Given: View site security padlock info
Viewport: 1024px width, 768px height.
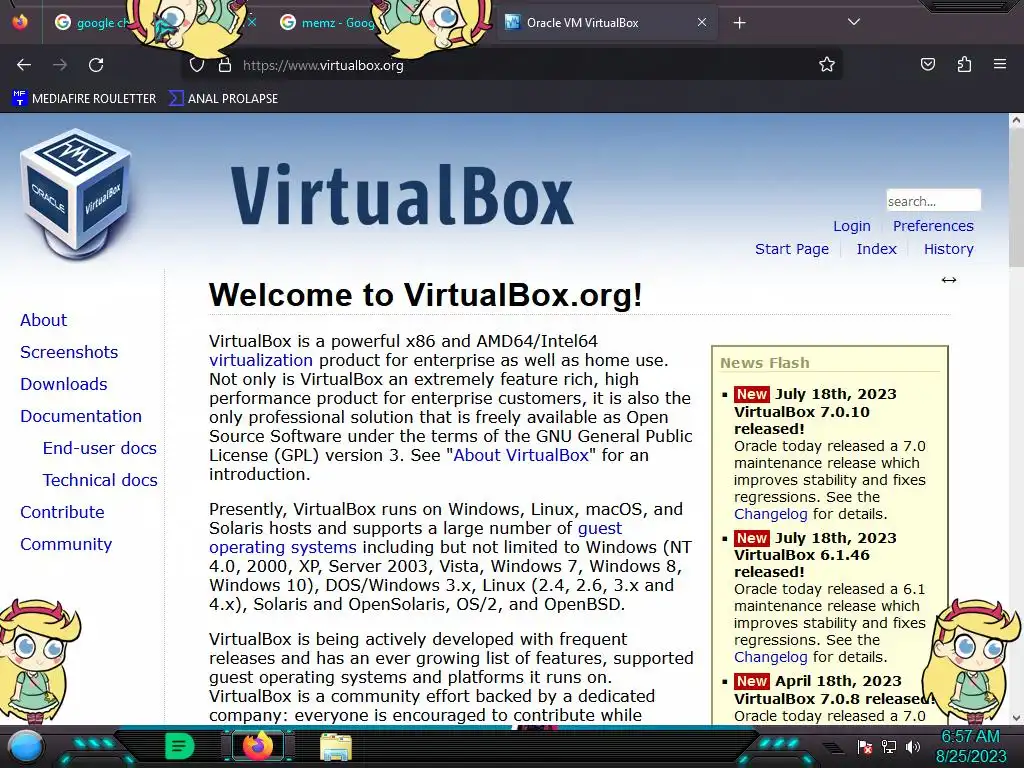Looking at the screenshot, I should coord(225,65).
